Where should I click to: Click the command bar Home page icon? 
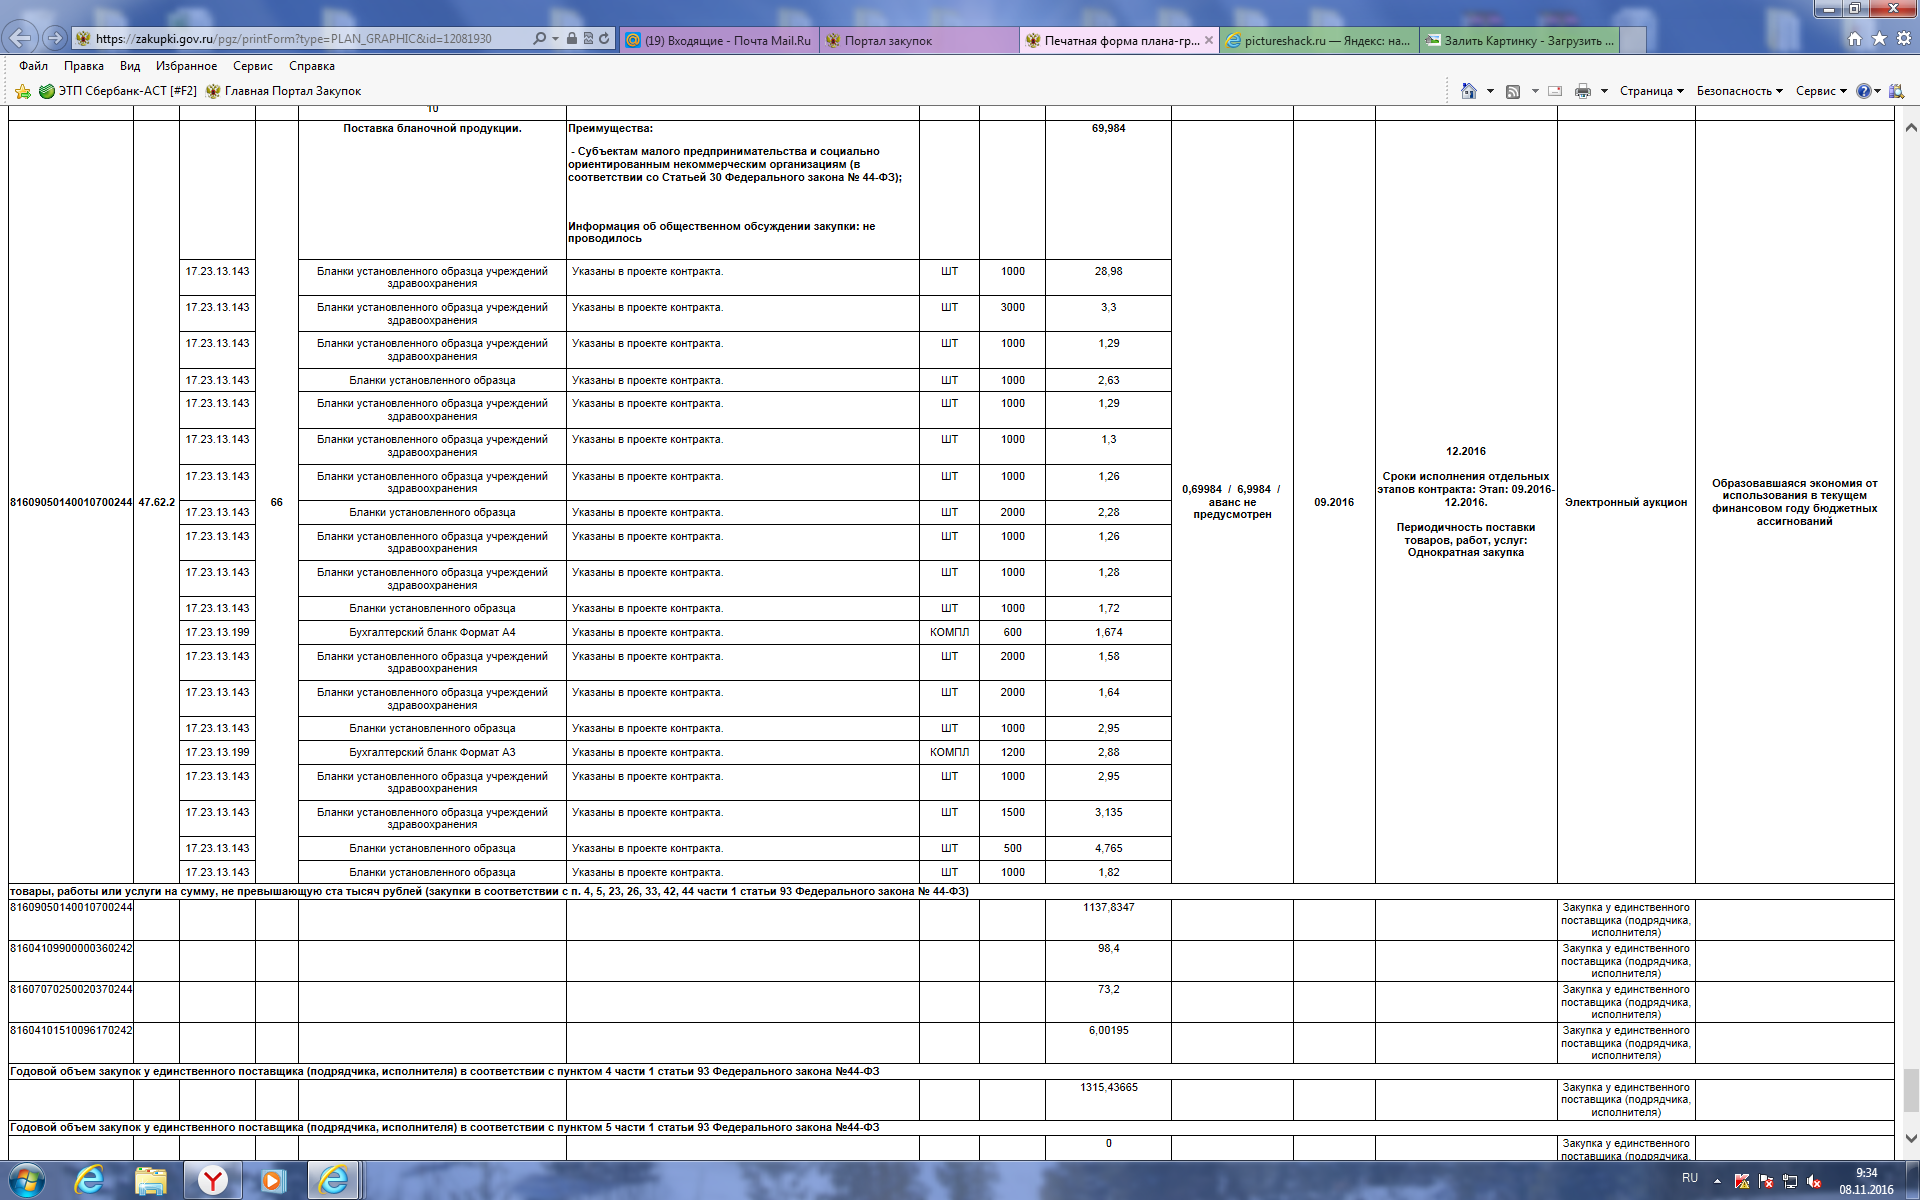coord(1468,91)
